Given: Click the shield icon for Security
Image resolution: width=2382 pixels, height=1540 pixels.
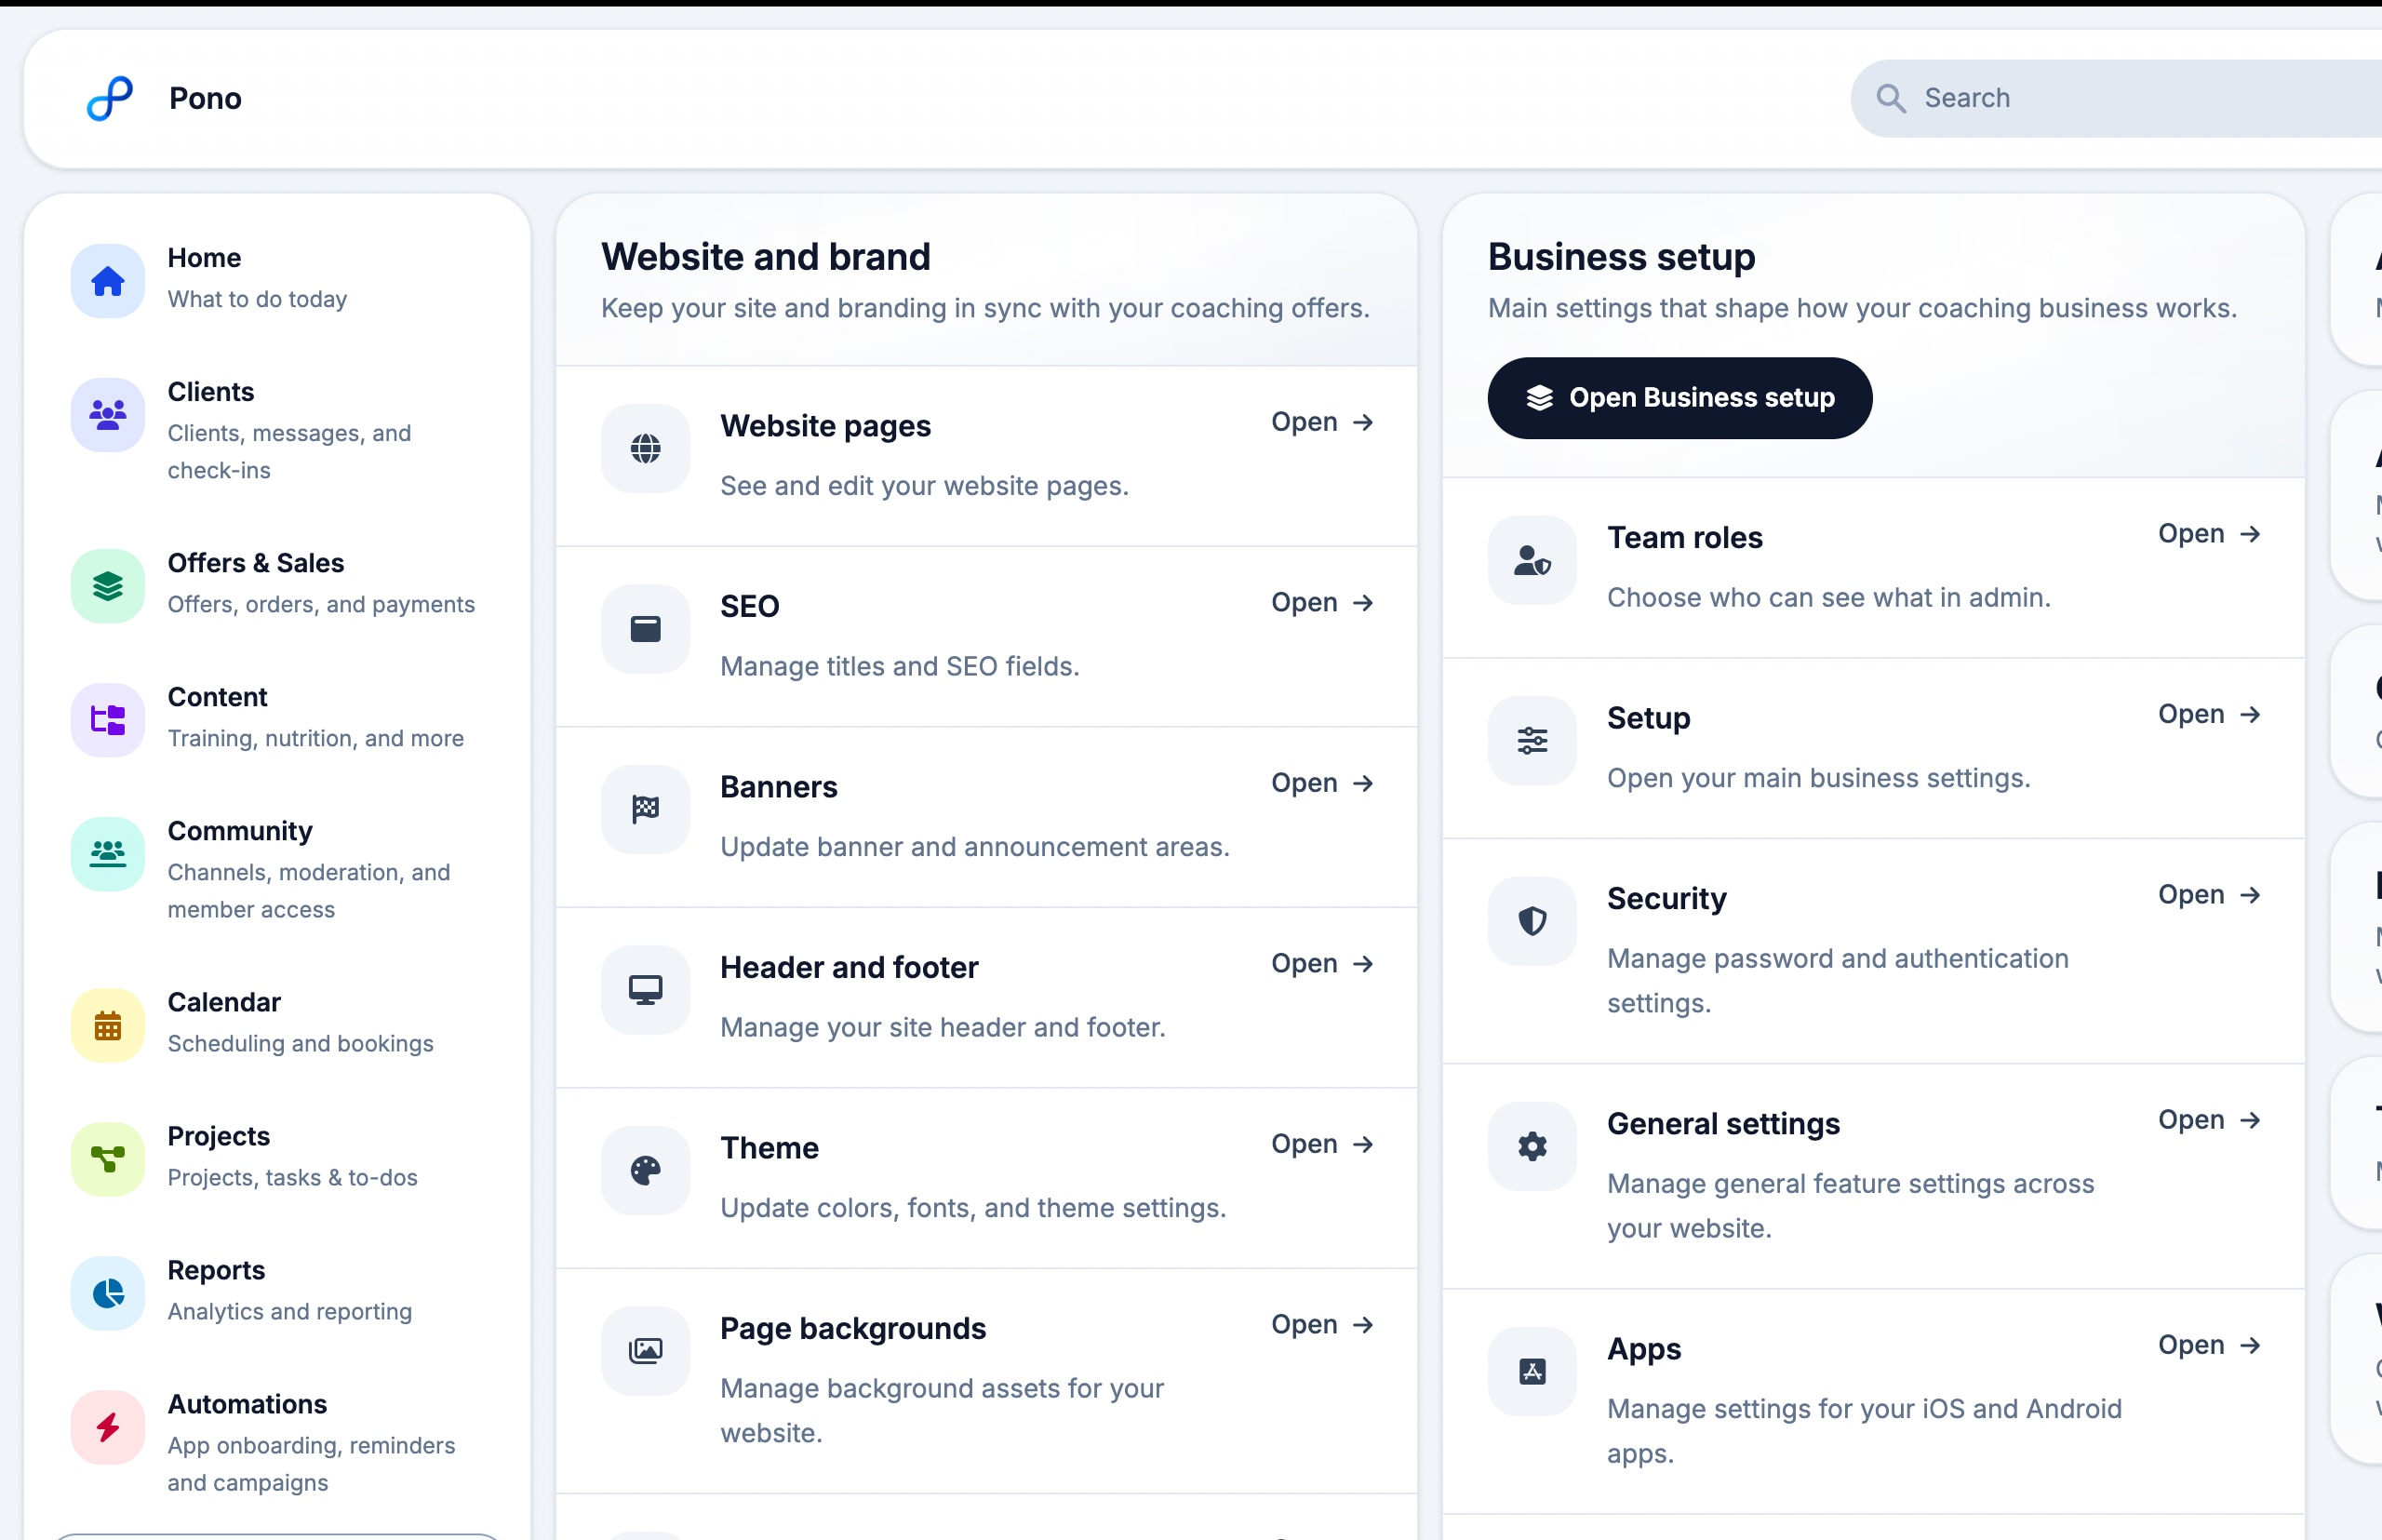Looking at the screenshot, I should point(1532,921).
